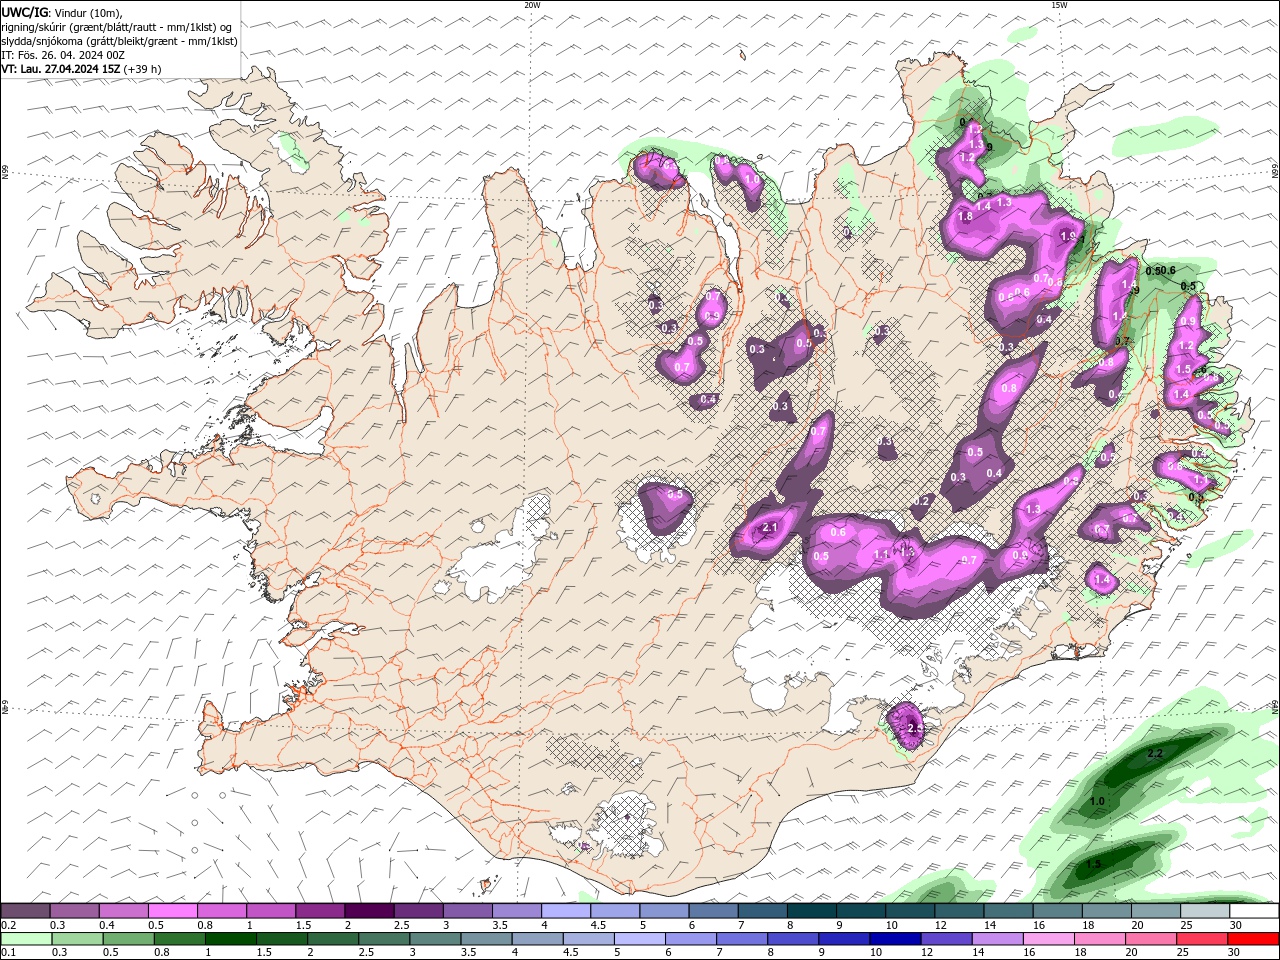
Task: Select the 'rigning/skúrir' legend description line
Action: [117, 27]
